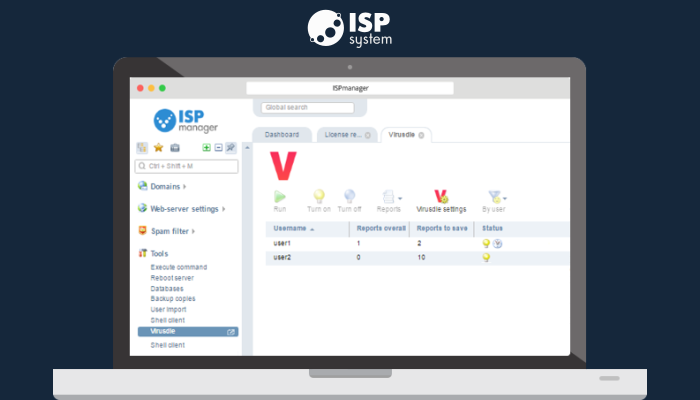Viewport: 700px width, 400px height.
Task: Collapse all menu sections with minus icon
Action: [x=218, y=148]
